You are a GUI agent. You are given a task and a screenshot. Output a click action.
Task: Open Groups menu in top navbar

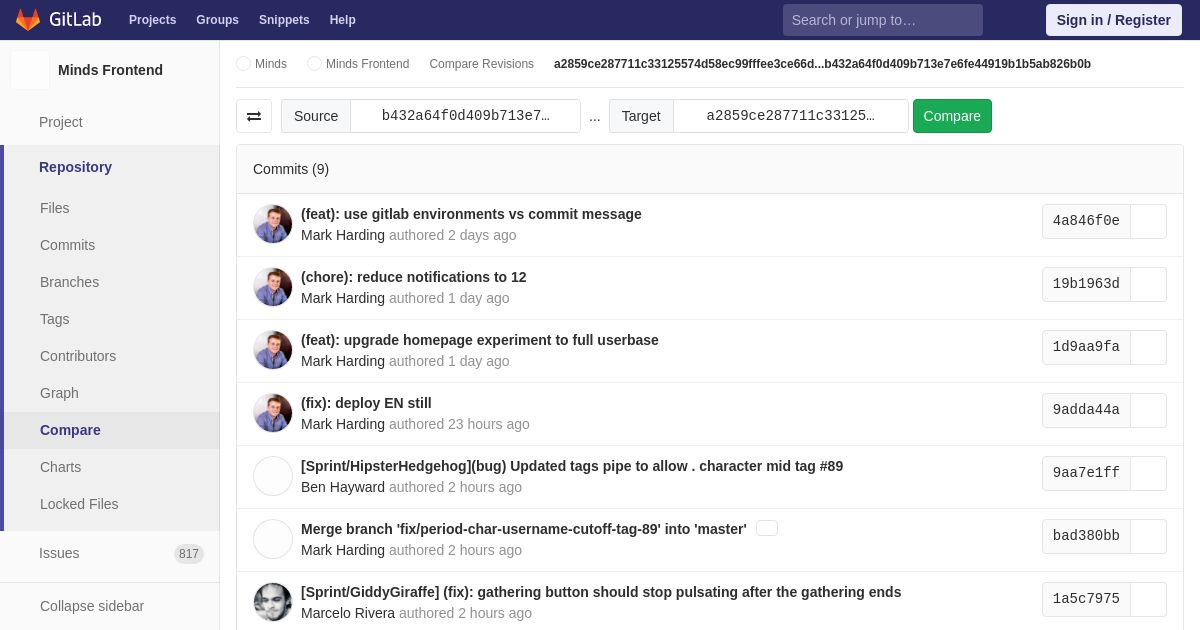[217, 20]
